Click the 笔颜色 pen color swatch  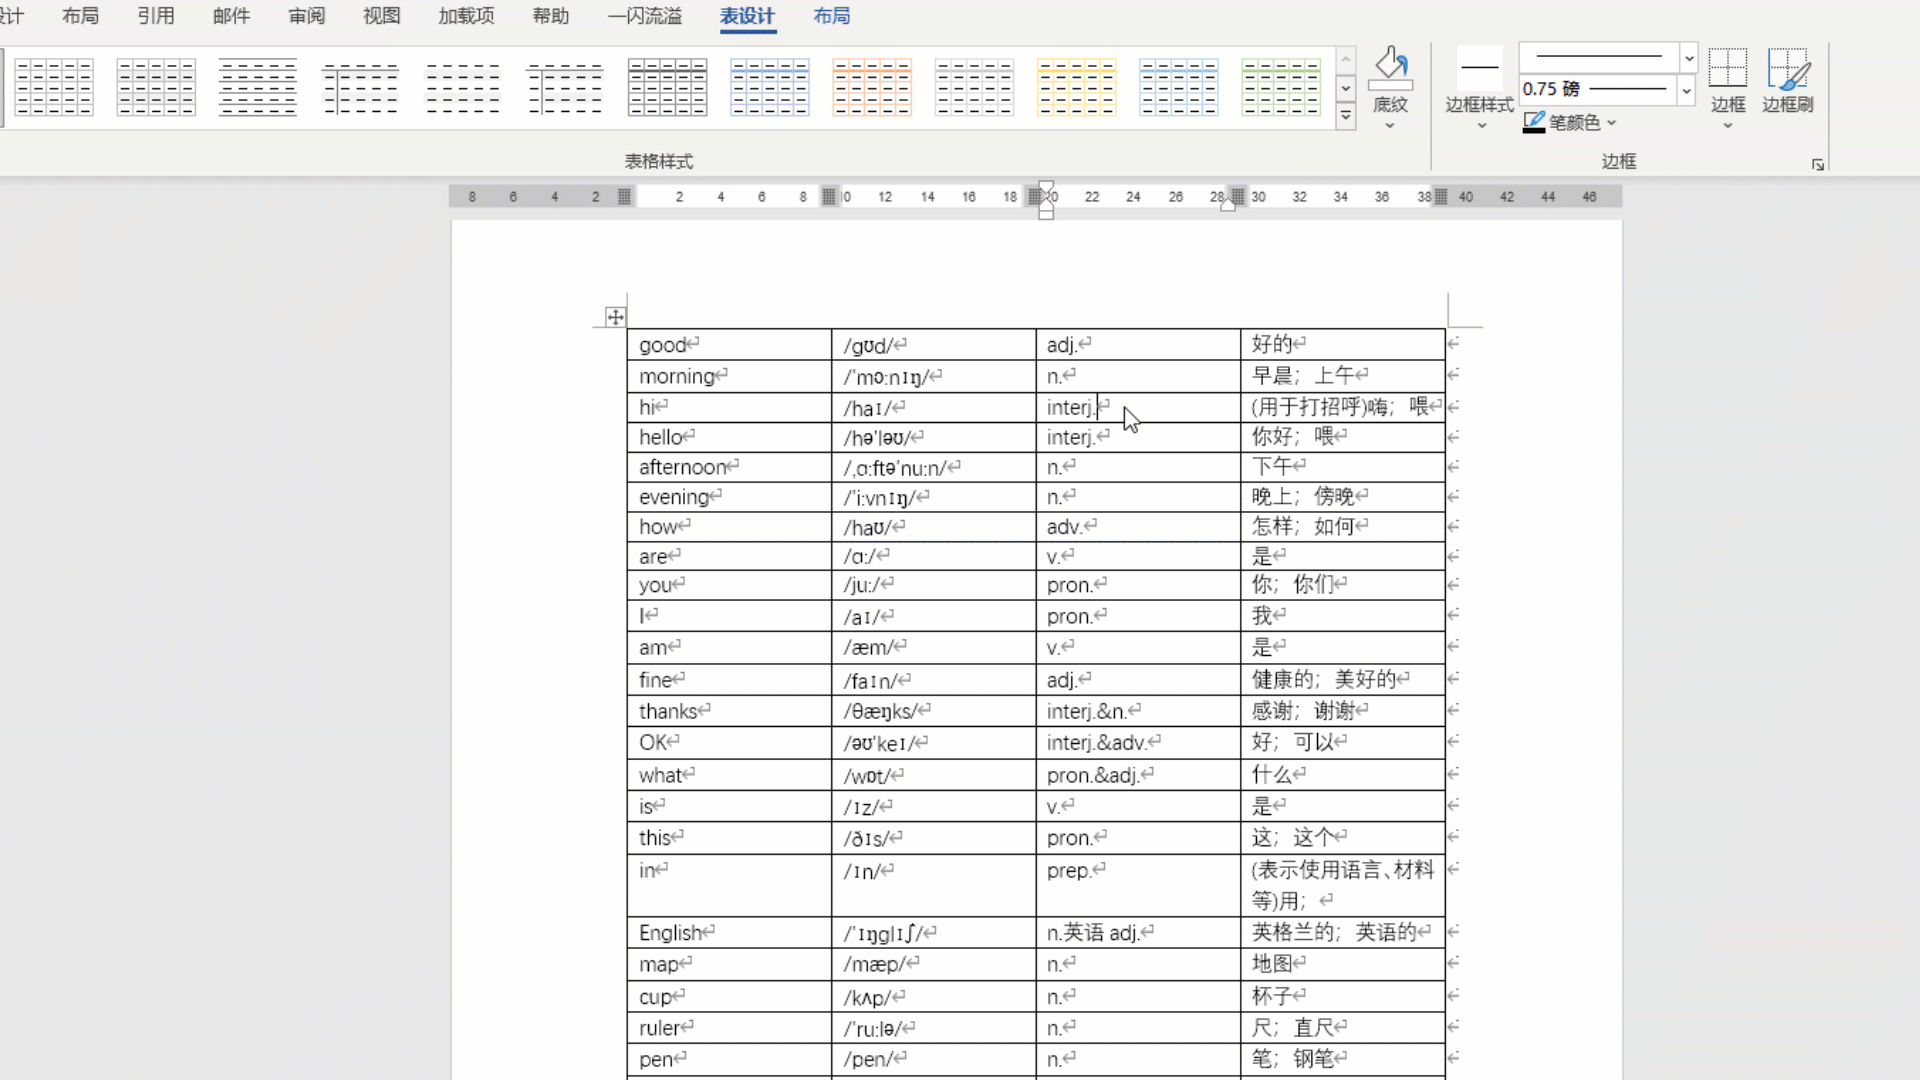point(1534,123)
